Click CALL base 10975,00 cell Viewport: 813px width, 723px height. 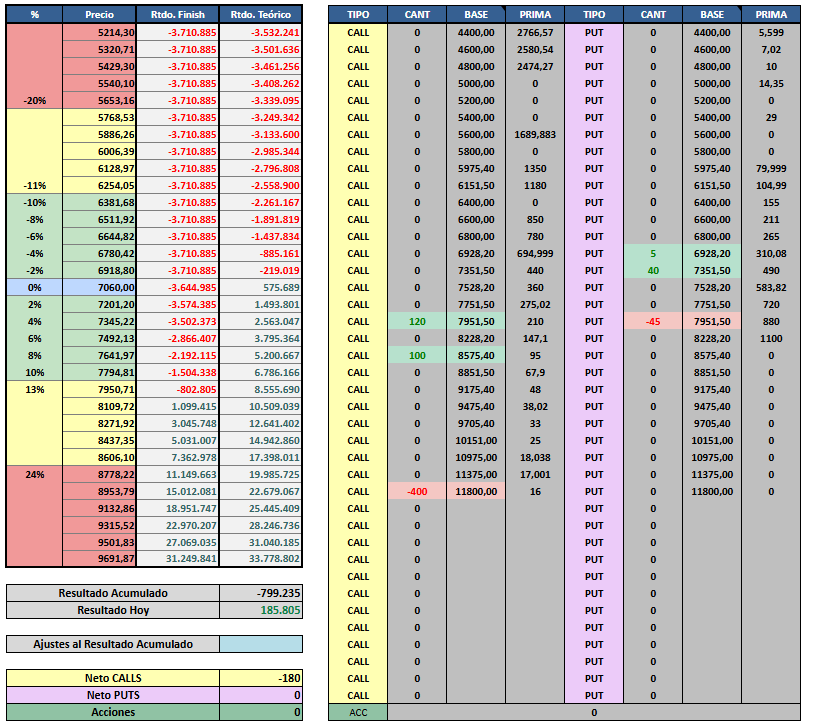click(x=476, y=457)
